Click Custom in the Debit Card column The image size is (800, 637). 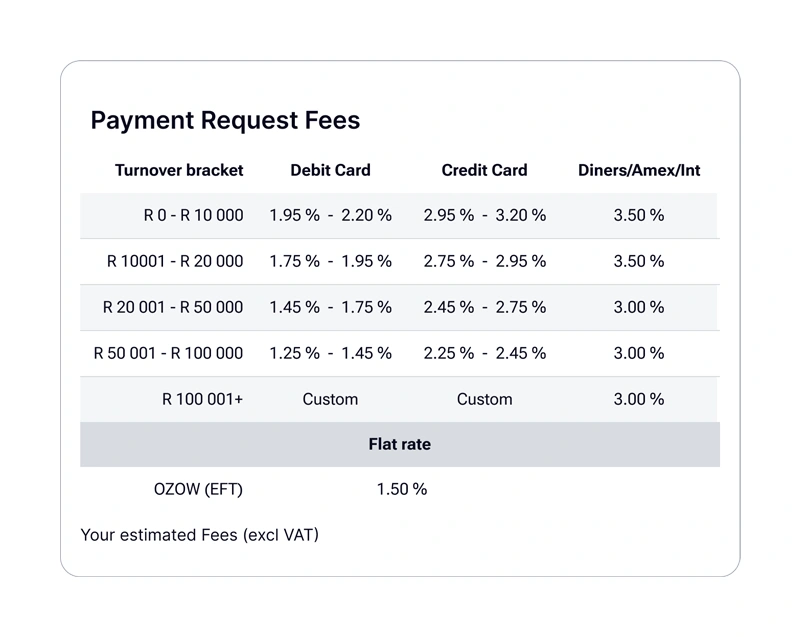[330, 399]
